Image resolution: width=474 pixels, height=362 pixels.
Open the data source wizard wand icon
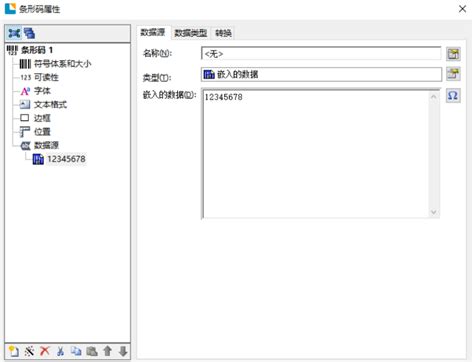tap(29, 351)
